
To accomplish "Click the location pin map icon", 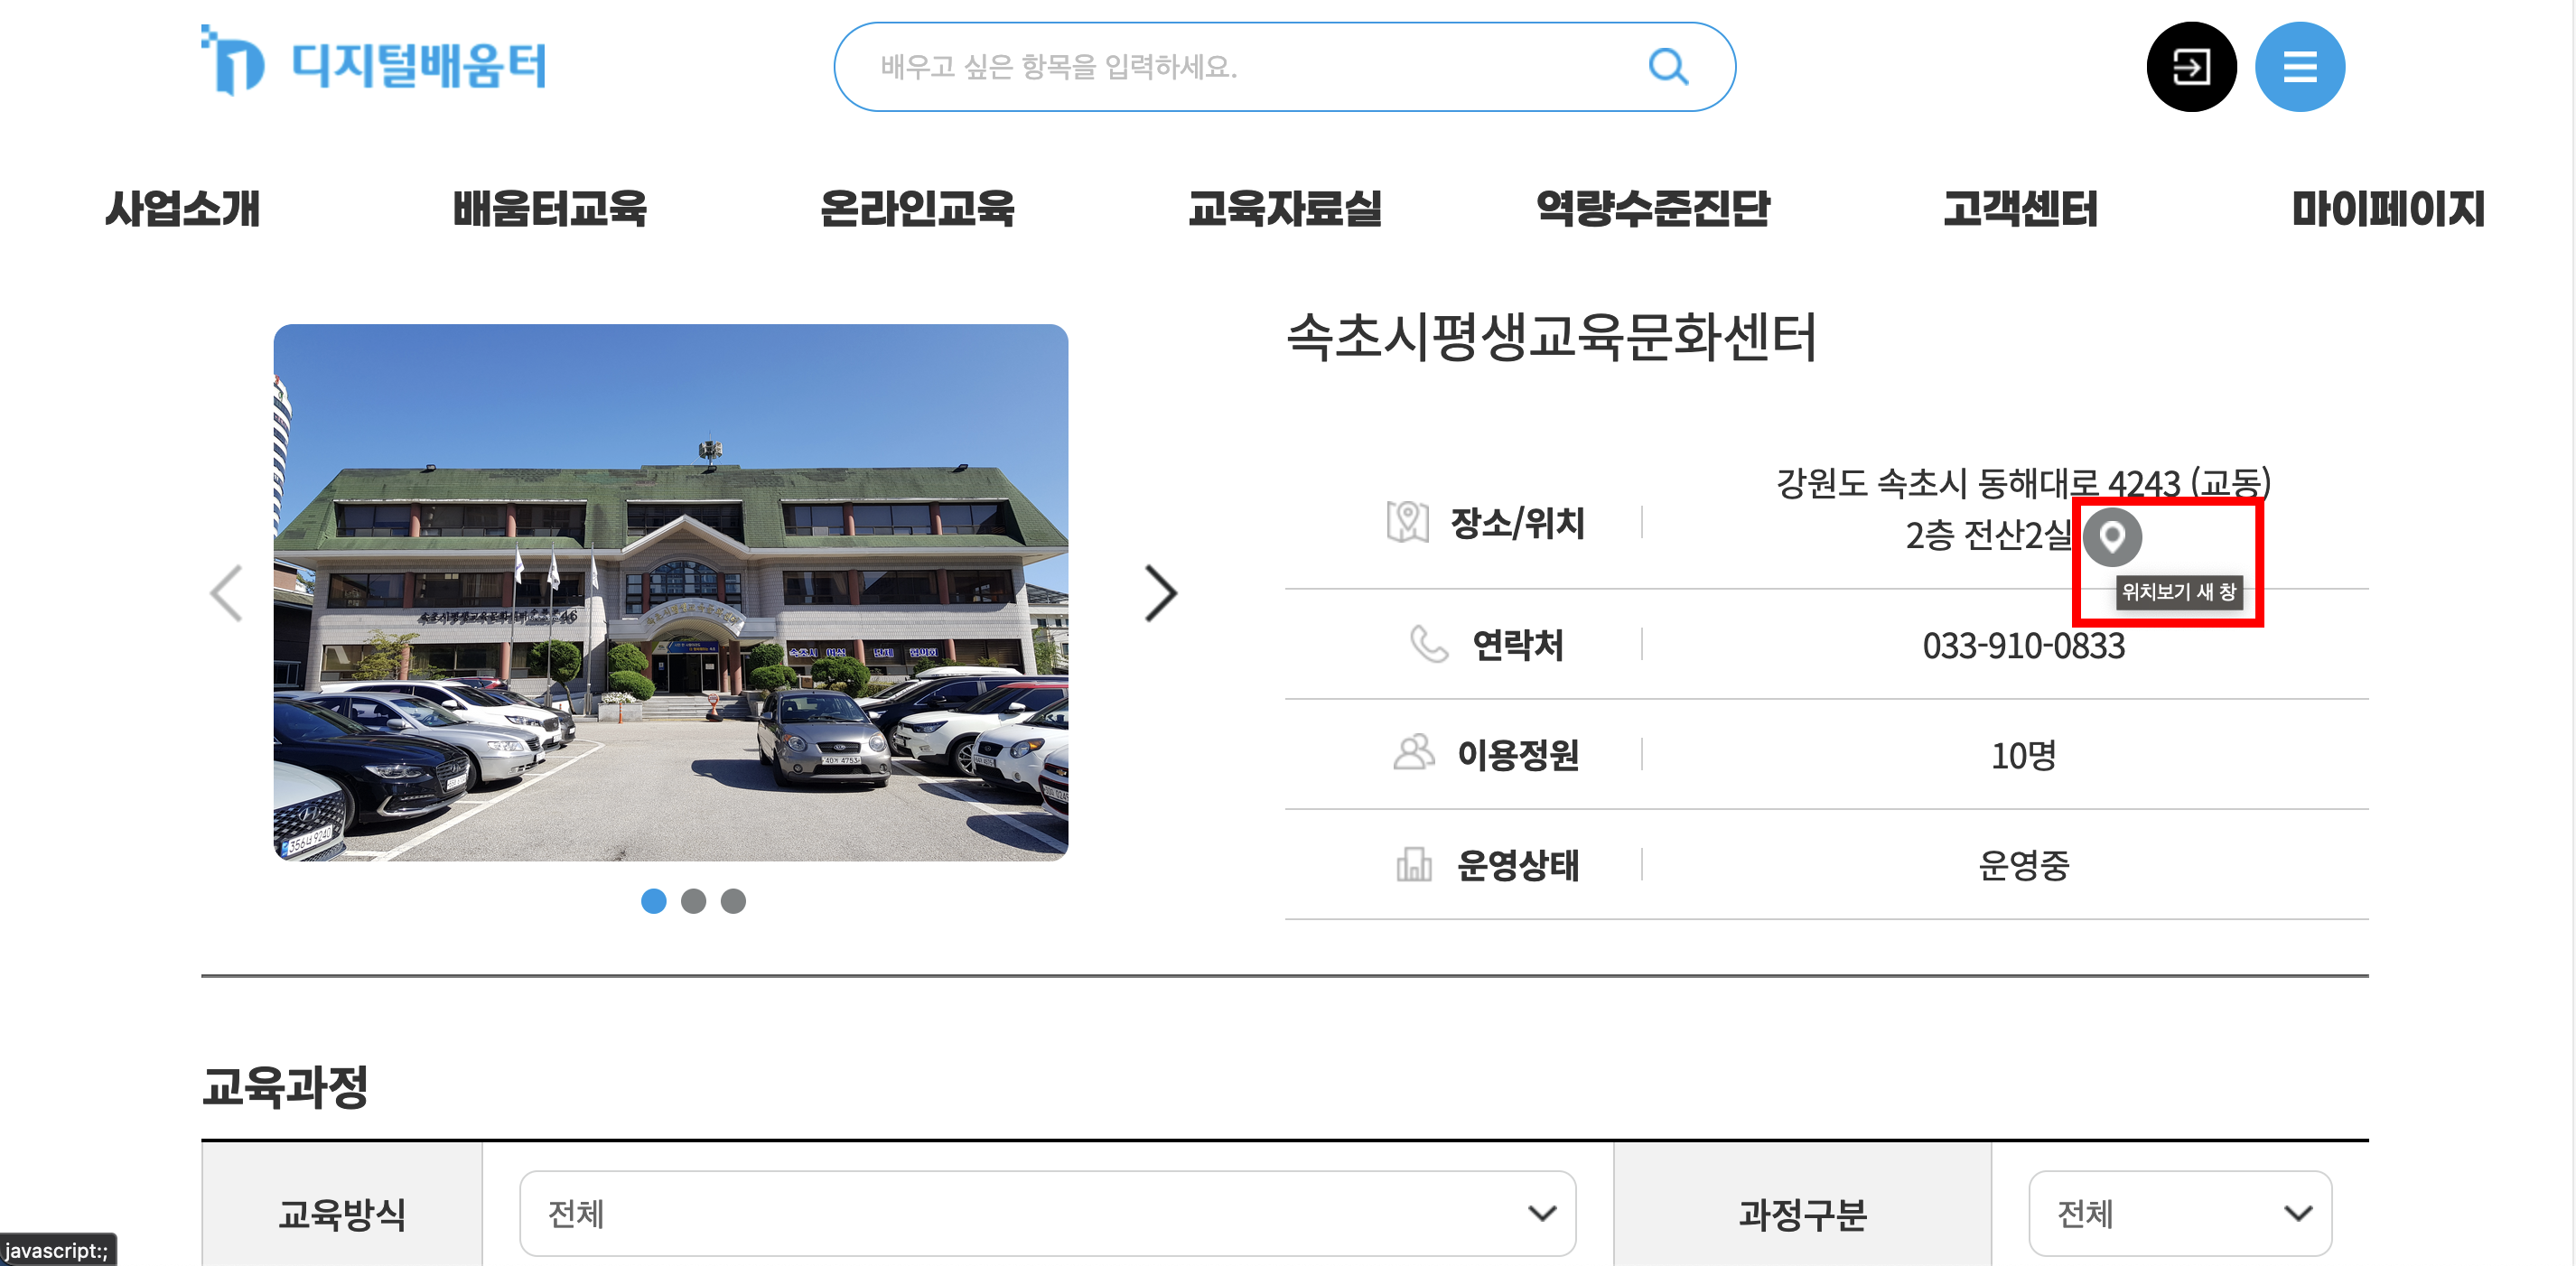I will point(2111,537).
